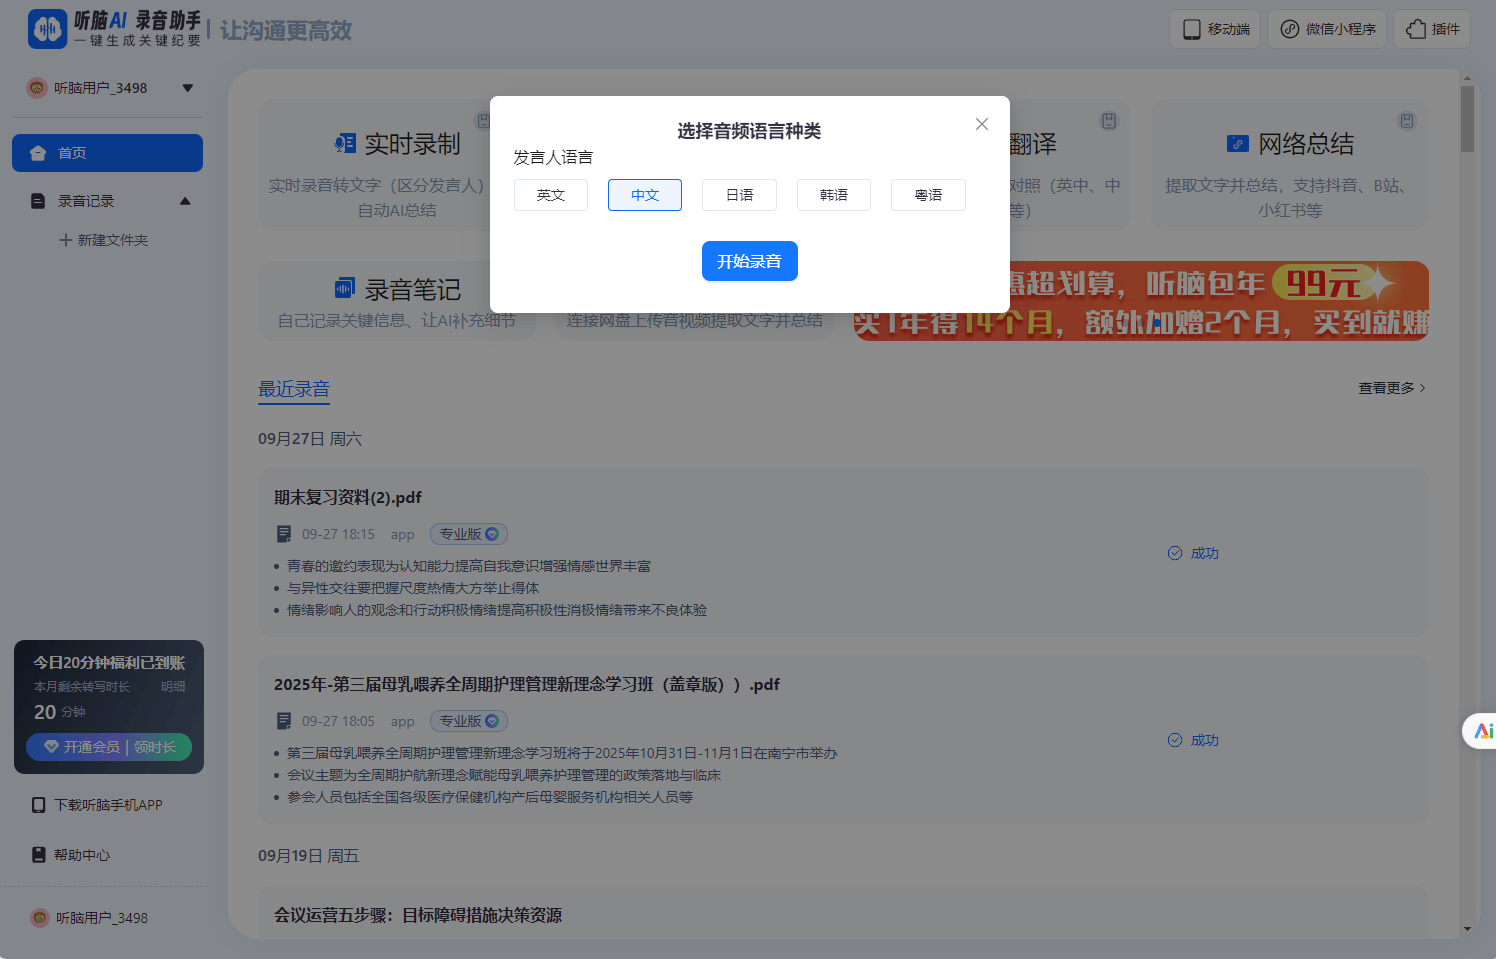1496x959 pixels.
Task: Click the 开通会员 | 领时长 button
Action: 109,747
